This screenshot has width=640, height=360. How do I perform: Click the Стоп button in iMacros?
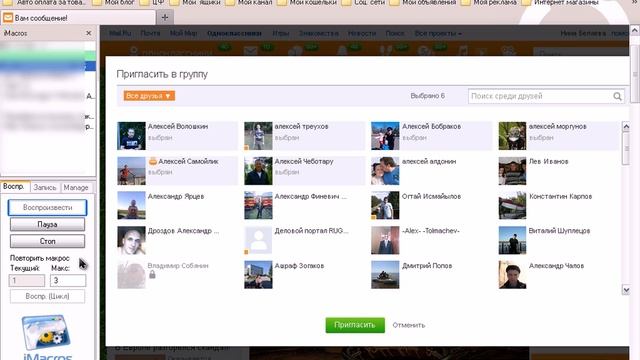coord(47,241)
